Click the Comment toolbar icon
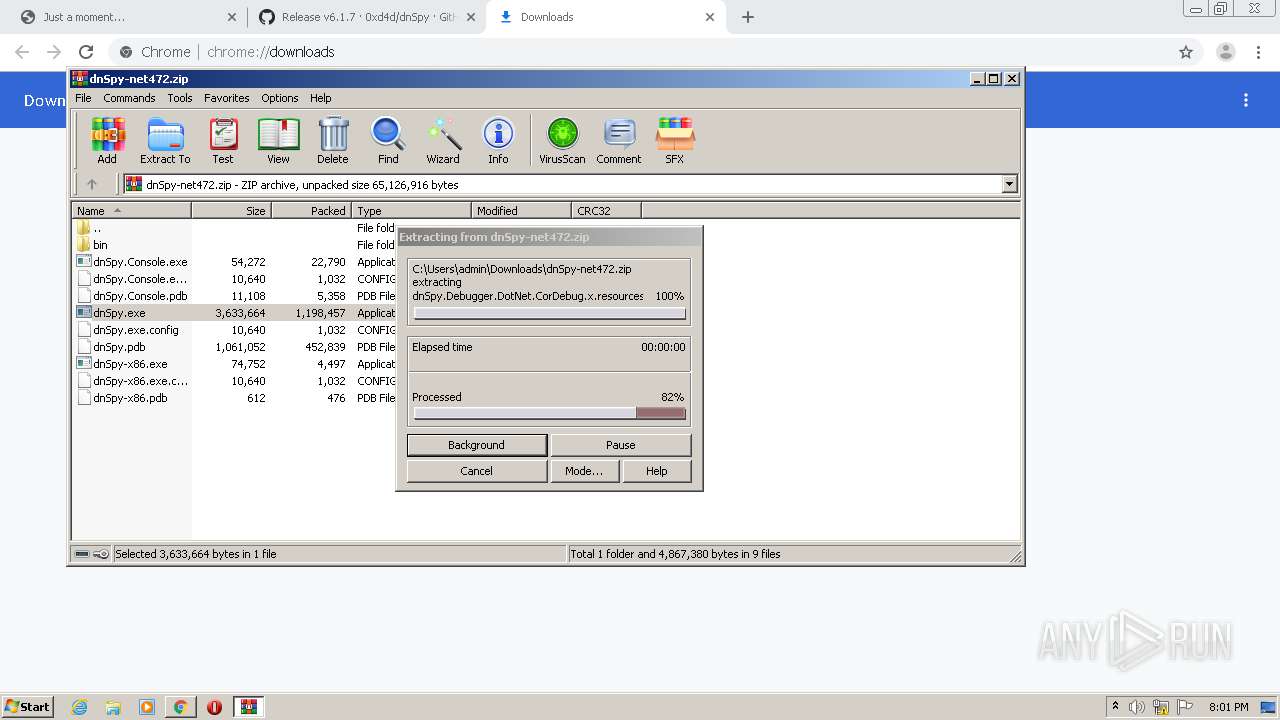 [x=619, y=140]
